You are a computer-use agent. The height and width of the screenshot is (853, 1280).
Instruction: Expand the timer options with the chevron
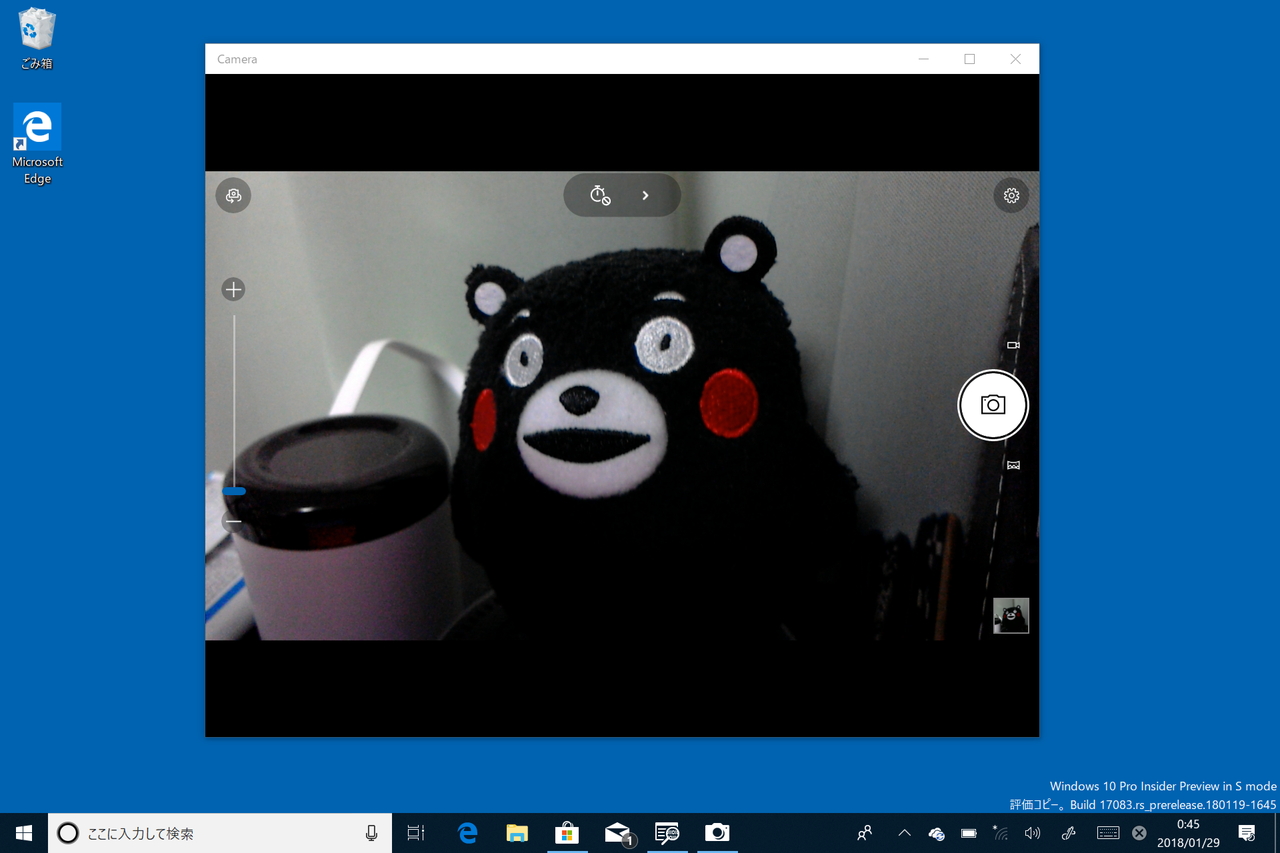click(645, 195)
